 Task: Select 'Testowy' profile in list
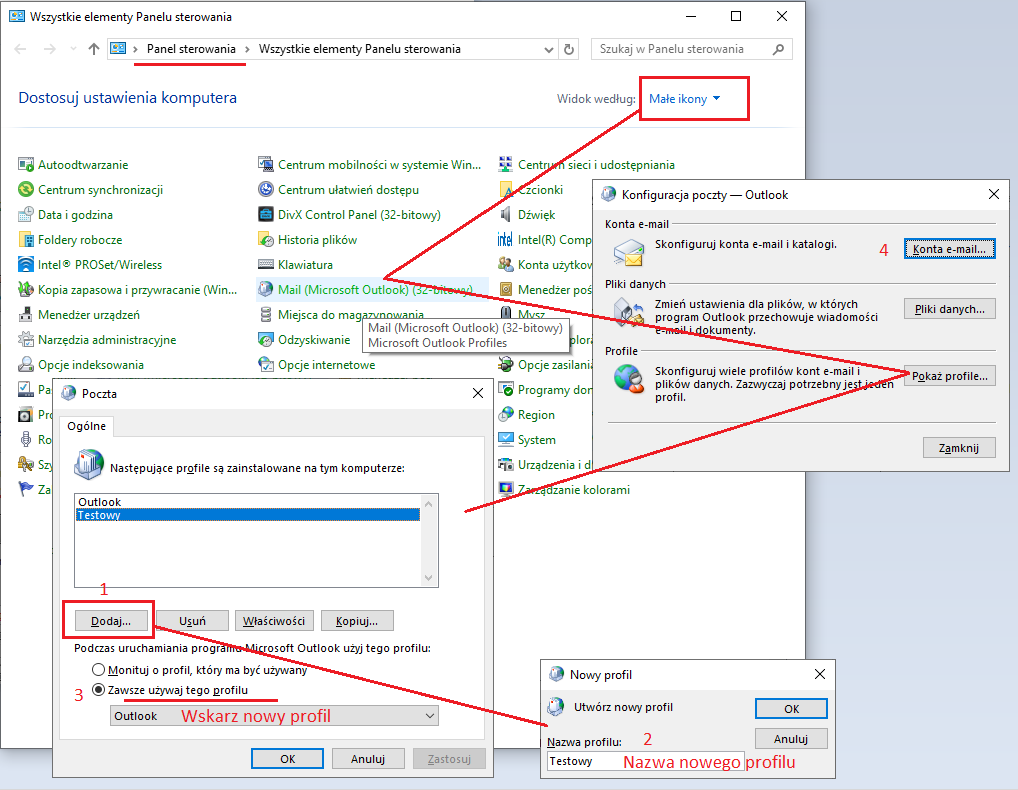tap(247, 515)
